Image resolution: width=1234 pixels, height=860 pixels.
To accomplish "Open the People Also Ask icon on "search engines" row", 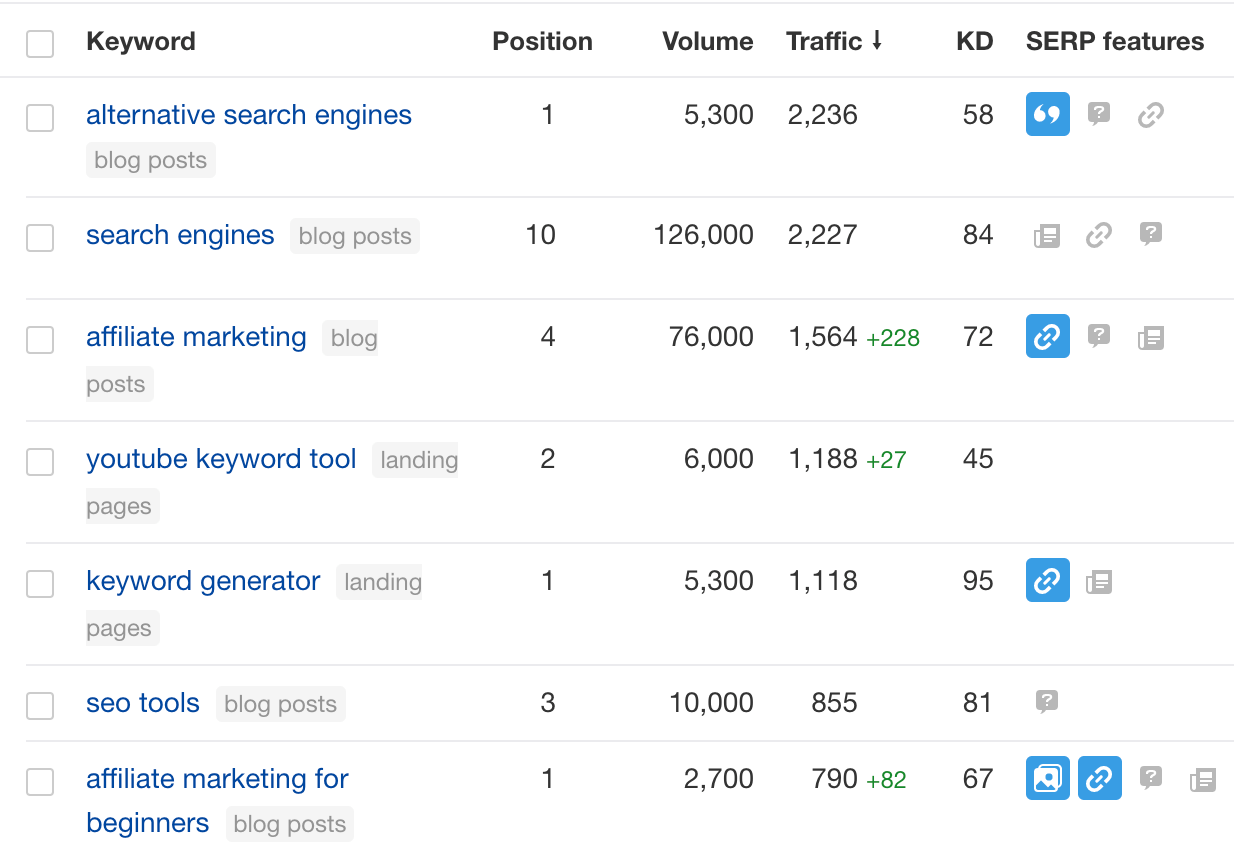I will (x=1150, y=235).
